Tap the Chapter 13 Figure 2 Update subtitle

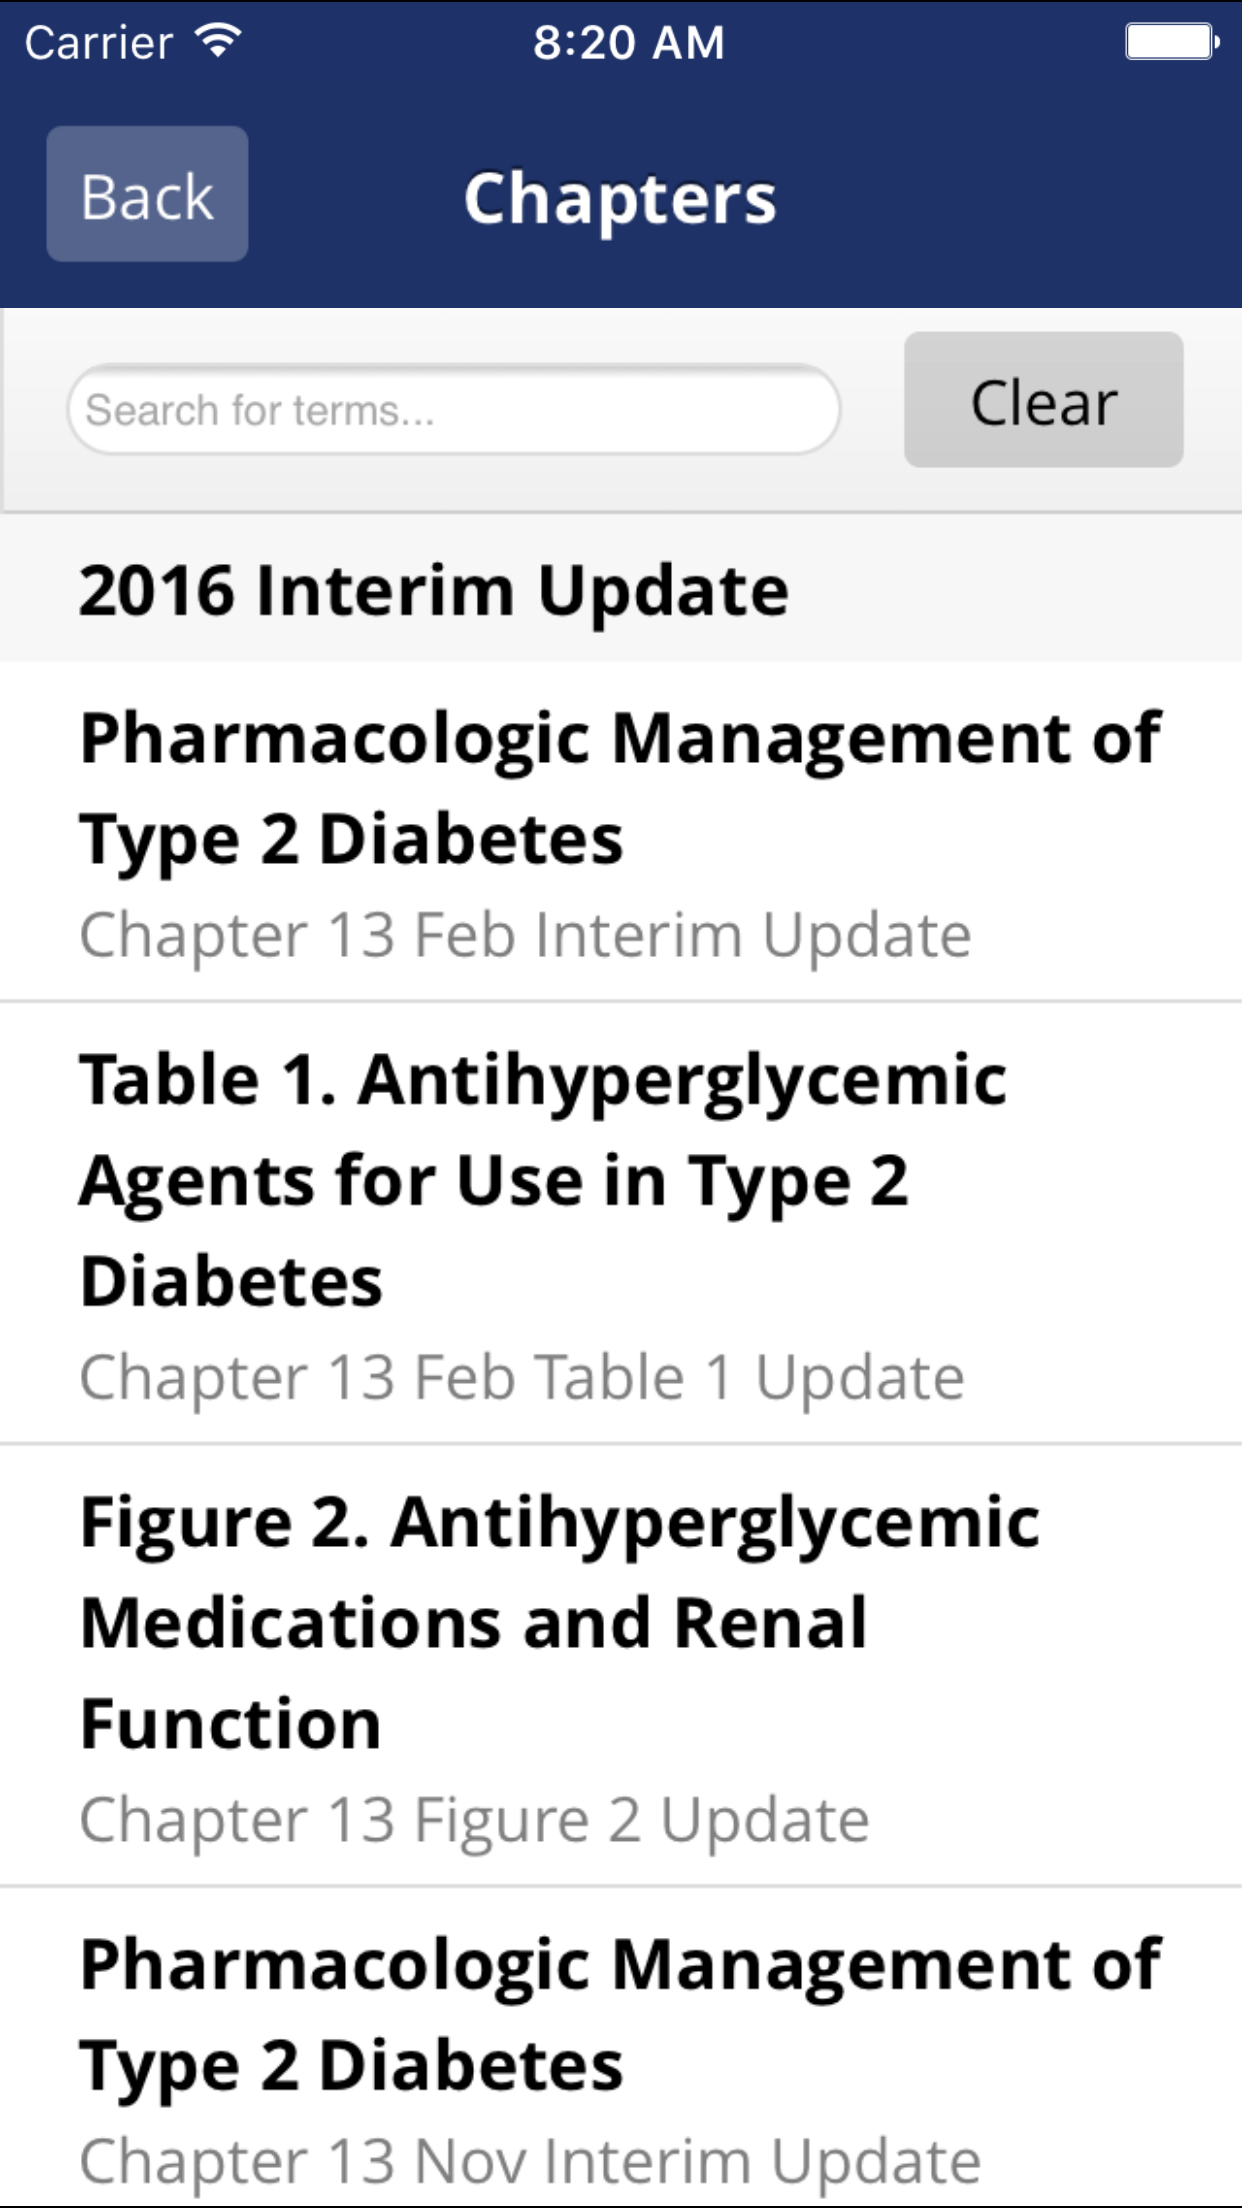tap(474, 1820)
